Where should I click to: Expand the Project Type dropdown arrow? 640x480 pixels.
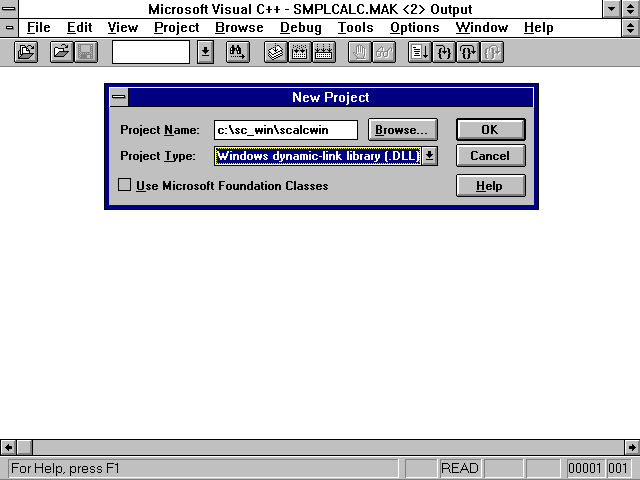pos(429,155)
